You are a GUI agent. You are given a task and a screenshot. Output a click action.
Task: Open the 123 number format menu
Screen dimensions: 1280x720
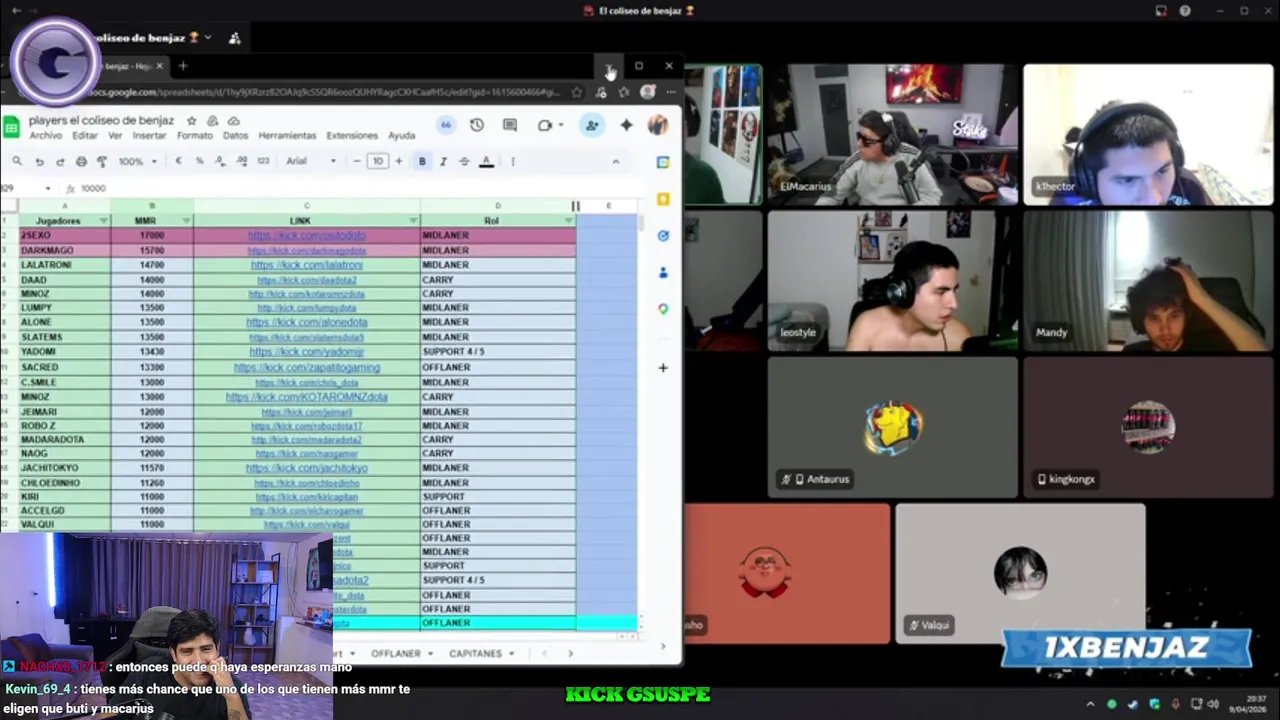pyautogui.click(x=263, y=161)
